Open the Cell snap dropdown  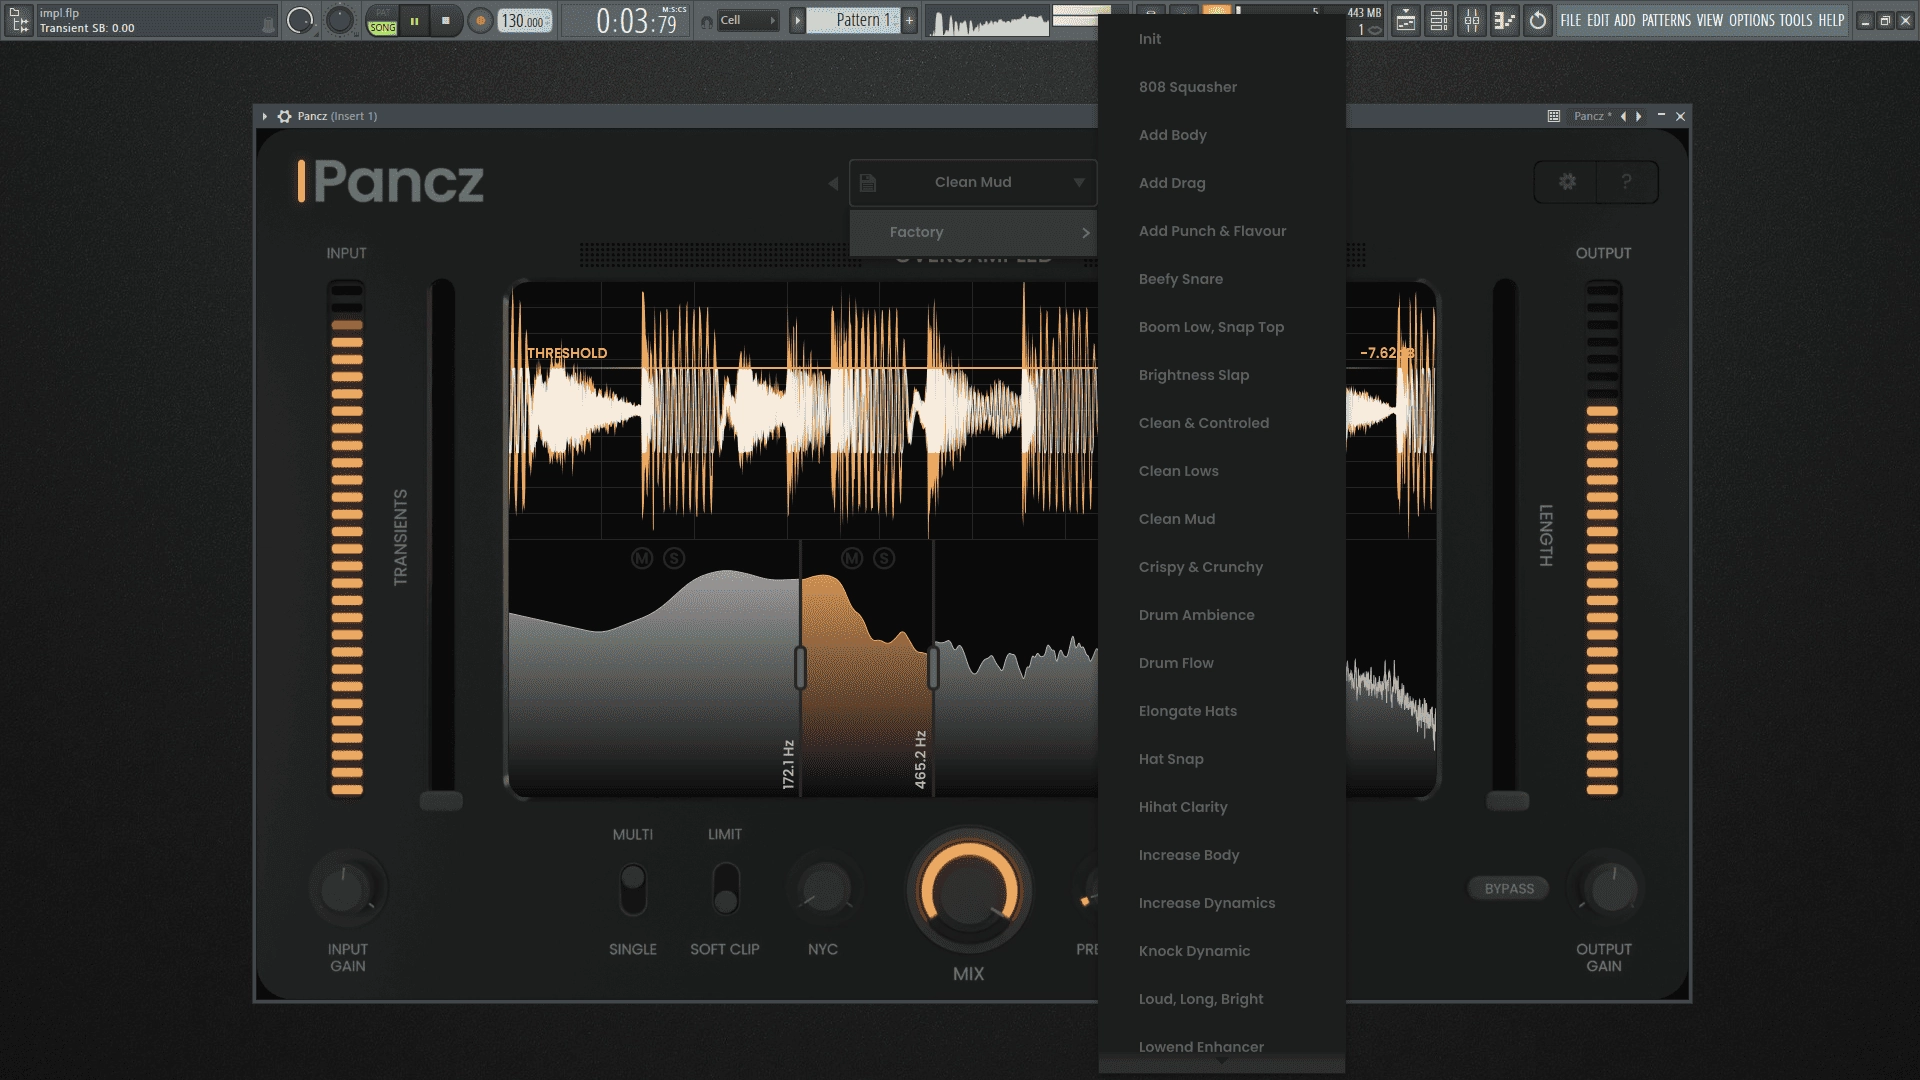tap(746, 20)
